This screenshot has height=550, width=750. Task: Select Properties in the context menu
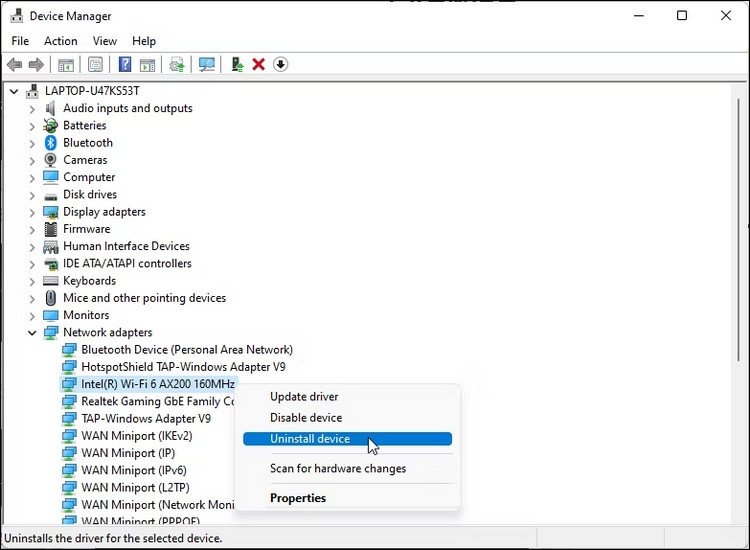coord(297,498)
